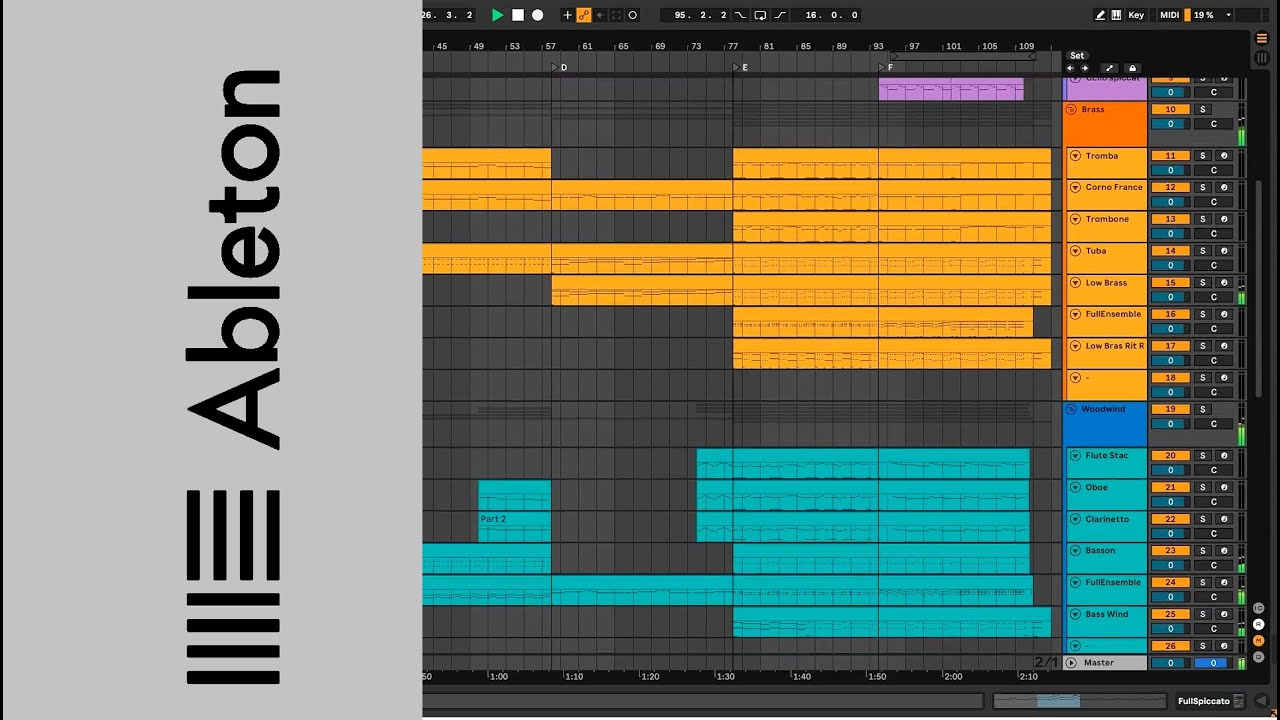
Task: Switch to Session view with the vertical-lines icon
Action: pos(1261,58)
